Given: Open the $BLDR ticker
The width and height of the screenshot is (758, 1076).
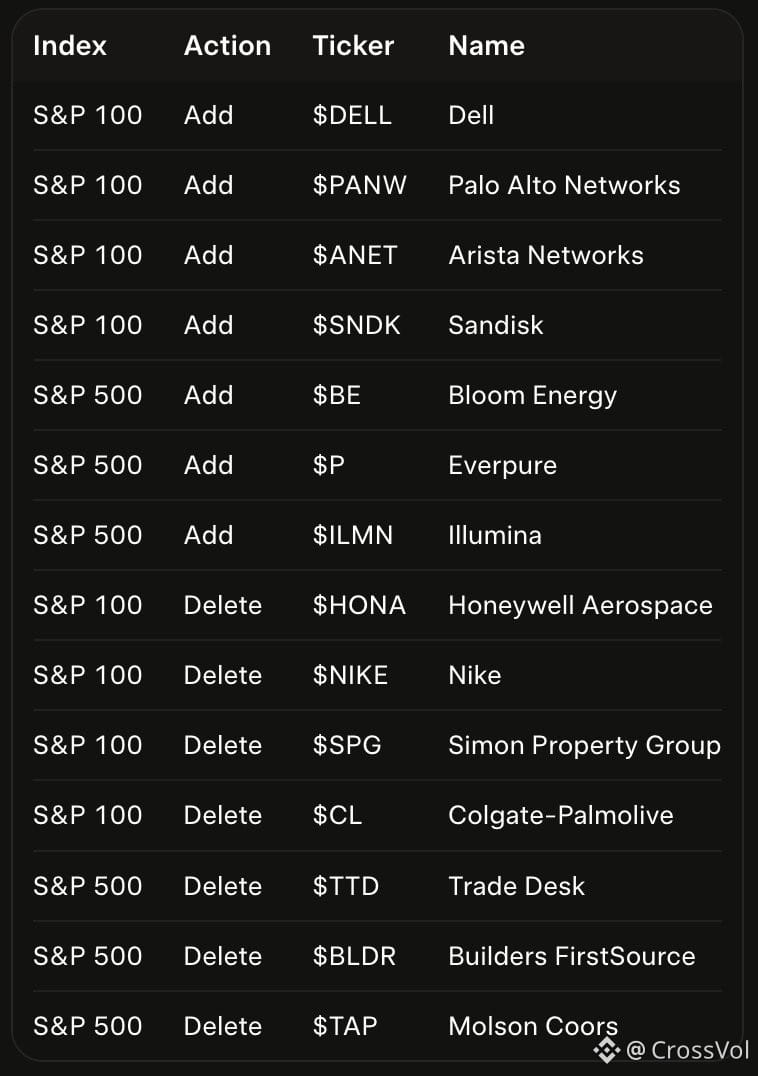Looking at the screenshot, I should pyautogui.click(x=354, y=956).
